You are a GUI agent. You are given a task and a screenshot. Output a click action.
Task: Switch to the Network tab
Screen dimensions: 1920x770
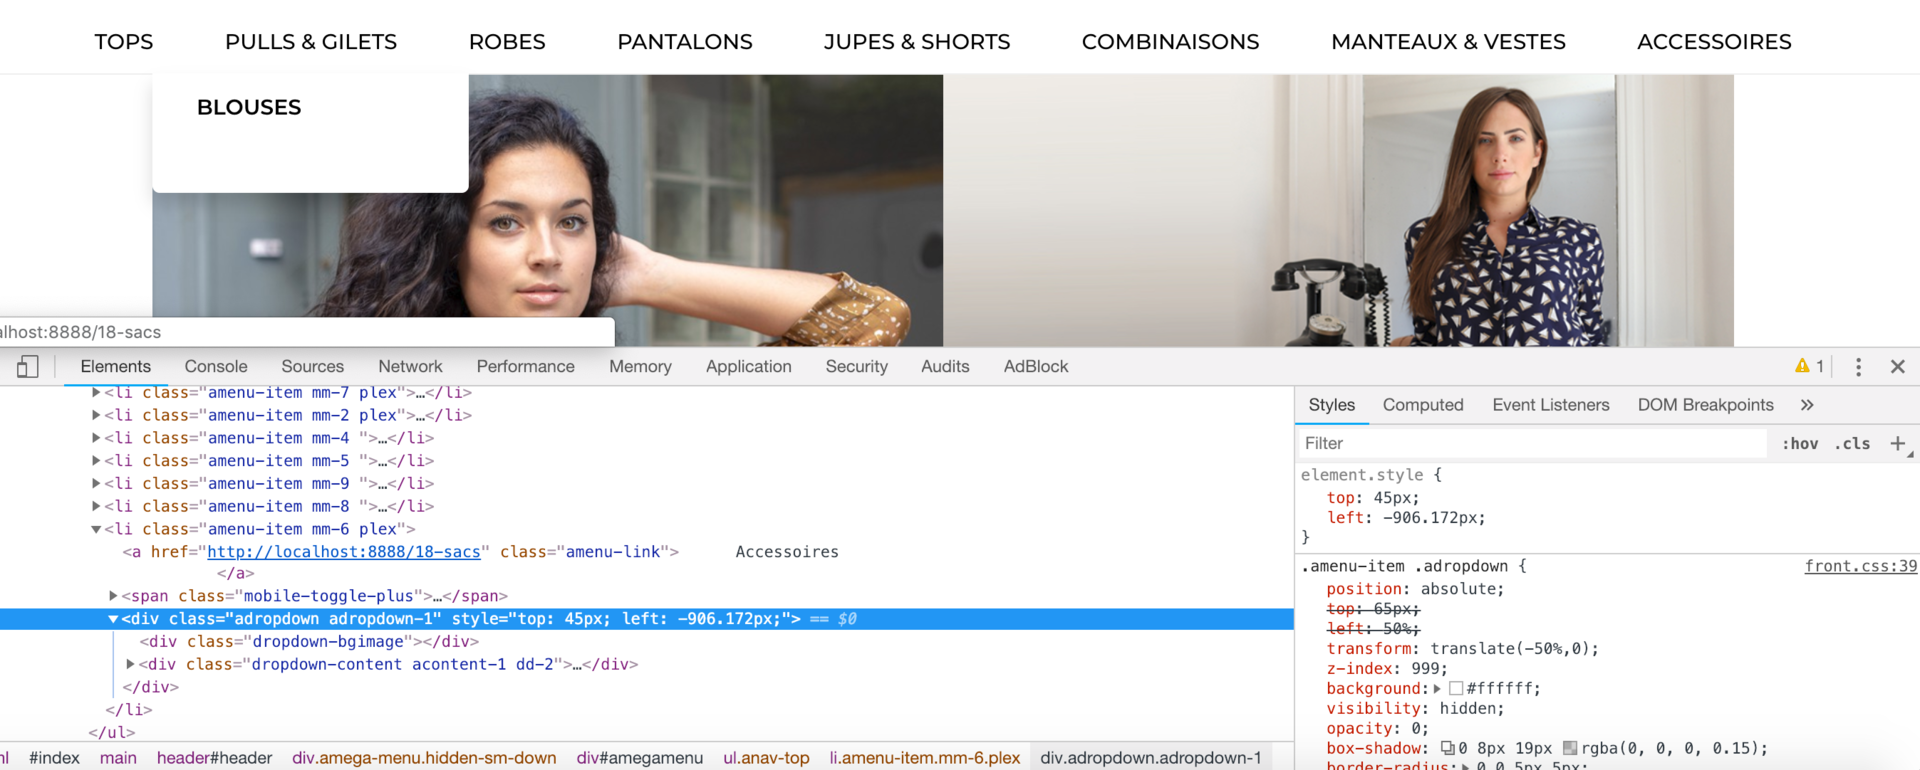click(410, 367)
